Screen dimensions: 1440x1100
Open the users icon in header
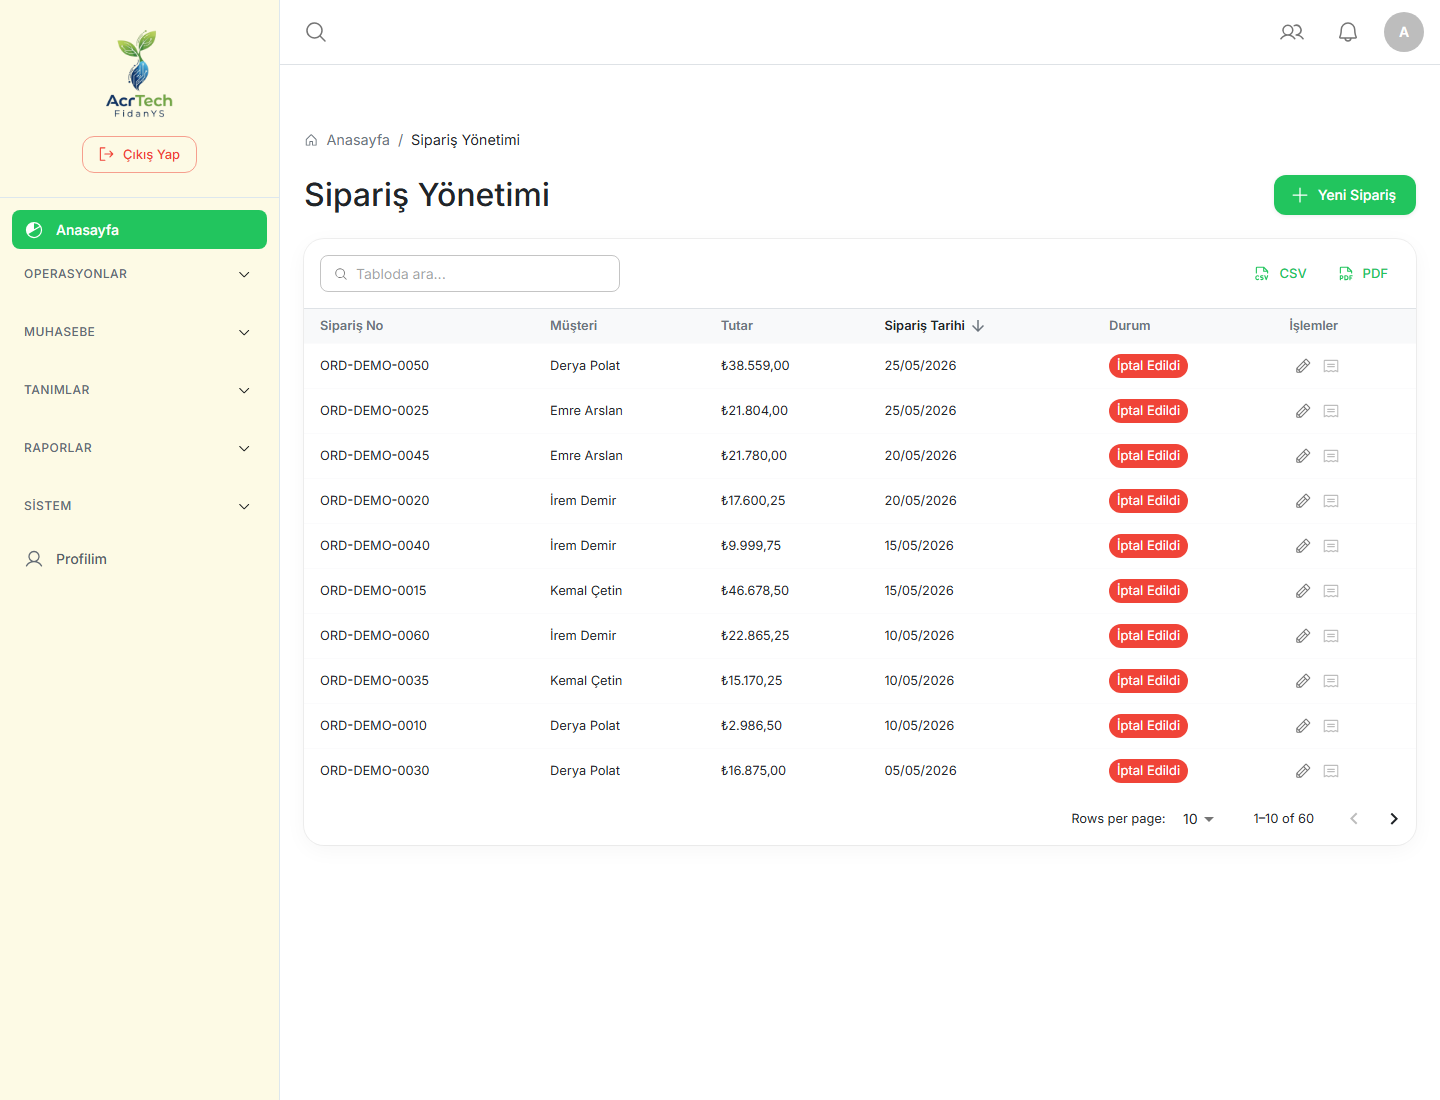[1292, 32]
